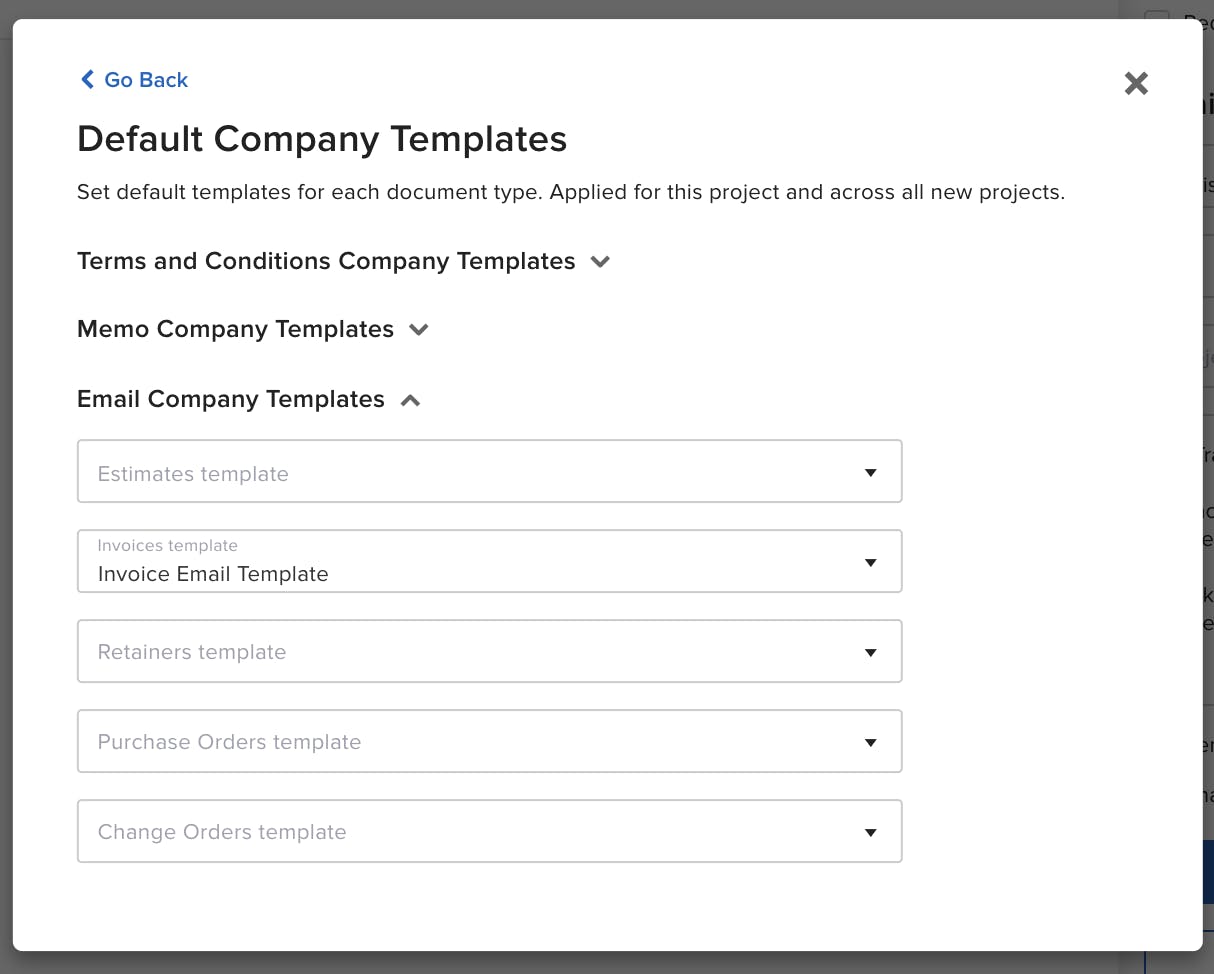Image resolution: width=1214 pixels, height=974 pixels.
Task: Click the collapse chevron beside Email Company Templates
Action: point(409,399)
